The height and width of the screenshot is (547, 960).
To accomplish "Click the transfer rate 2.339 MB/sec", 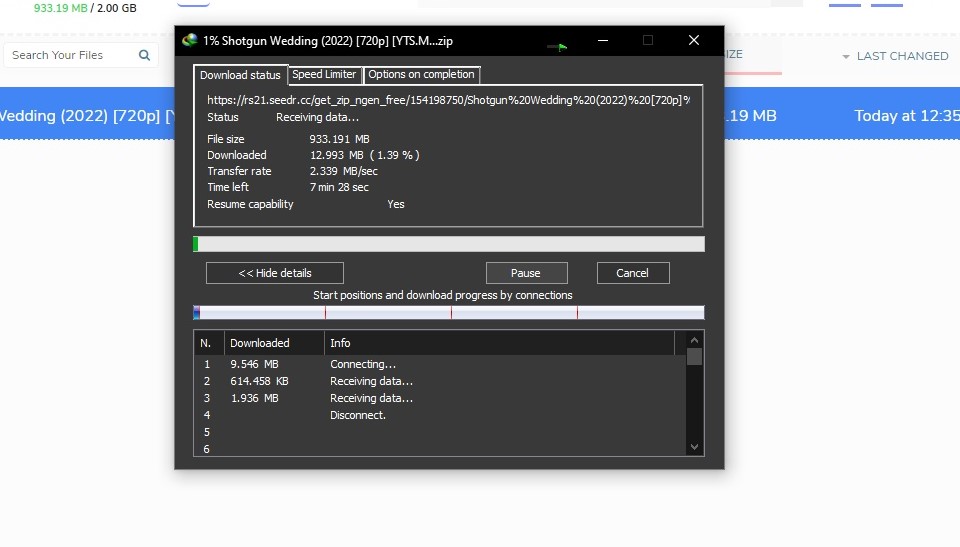I will pos(343,171).
